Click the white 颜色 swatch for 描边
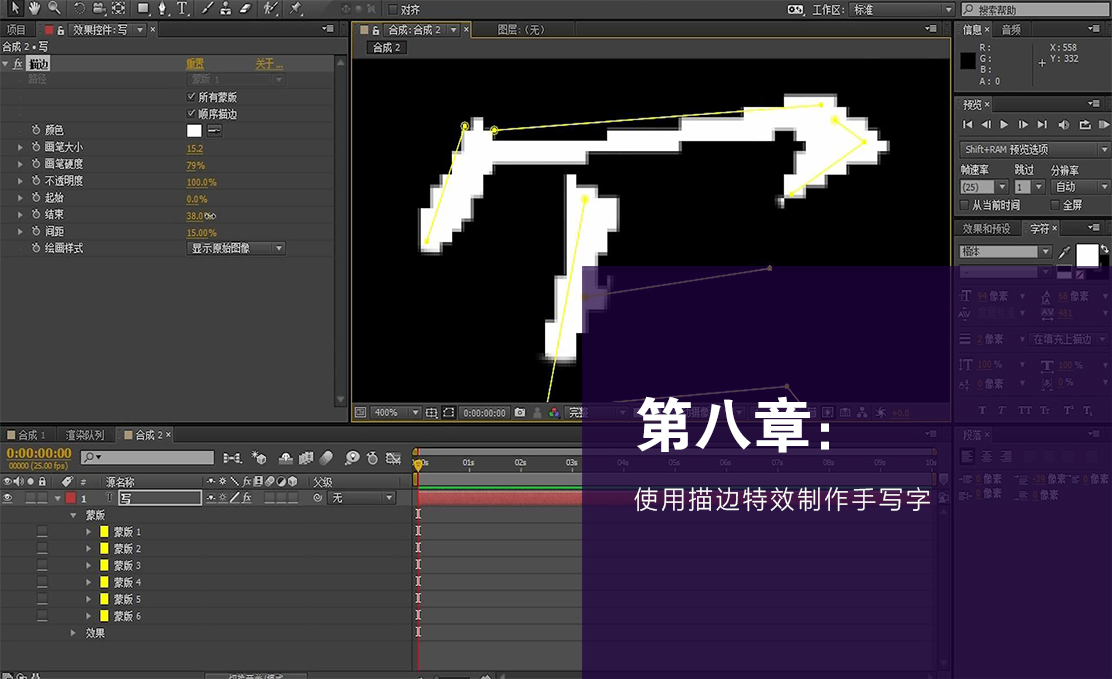The height and width of the screenshot is (679, 1112). pos(194,131)
